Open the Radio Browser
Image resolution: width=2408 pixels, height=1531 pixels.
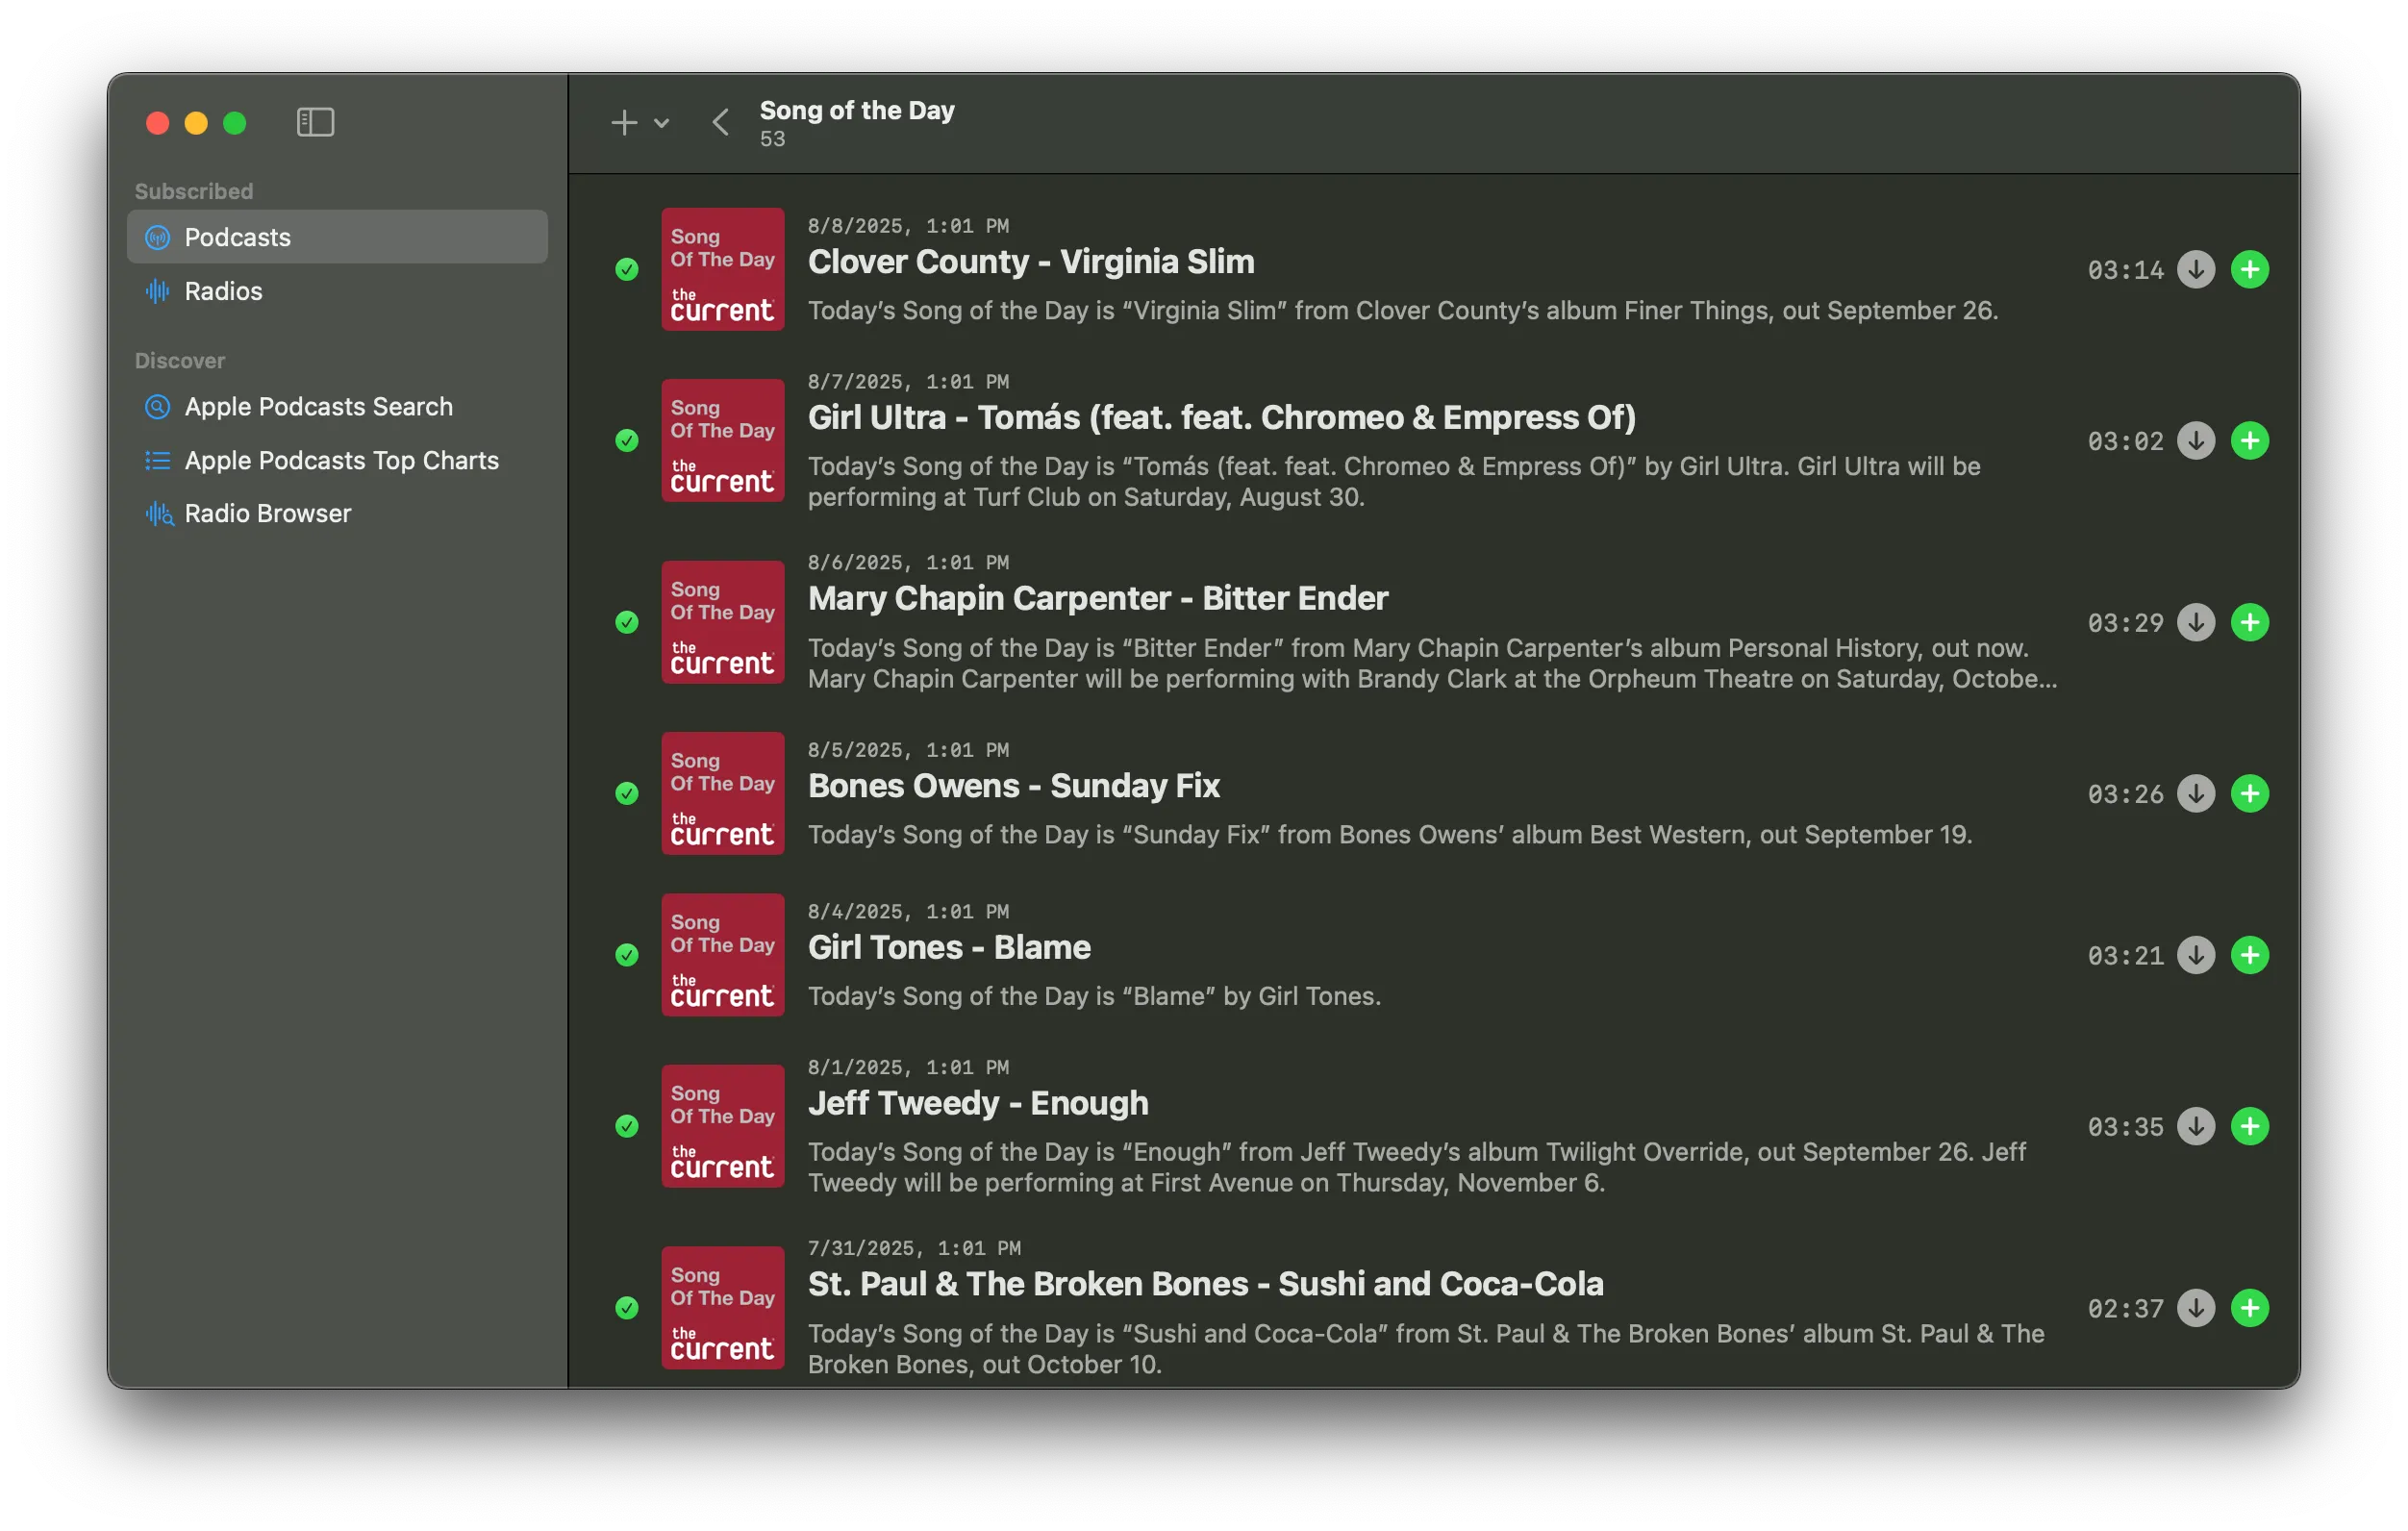click(x=266, y=513)
